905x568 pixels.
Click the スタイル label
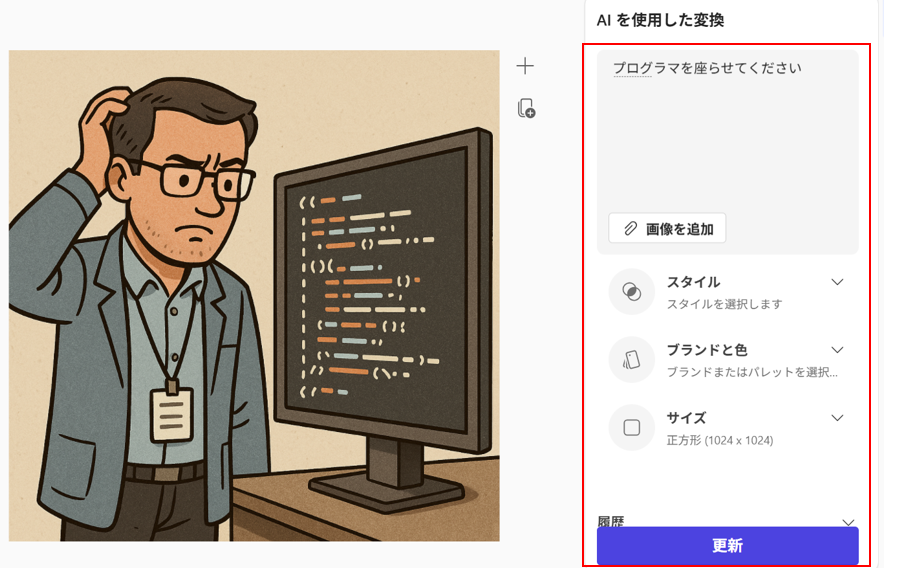coord(693,282)
